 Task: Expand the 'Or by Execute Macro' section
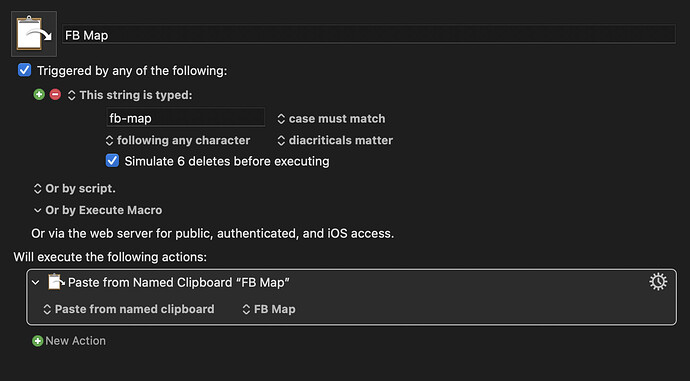(98, 210)
